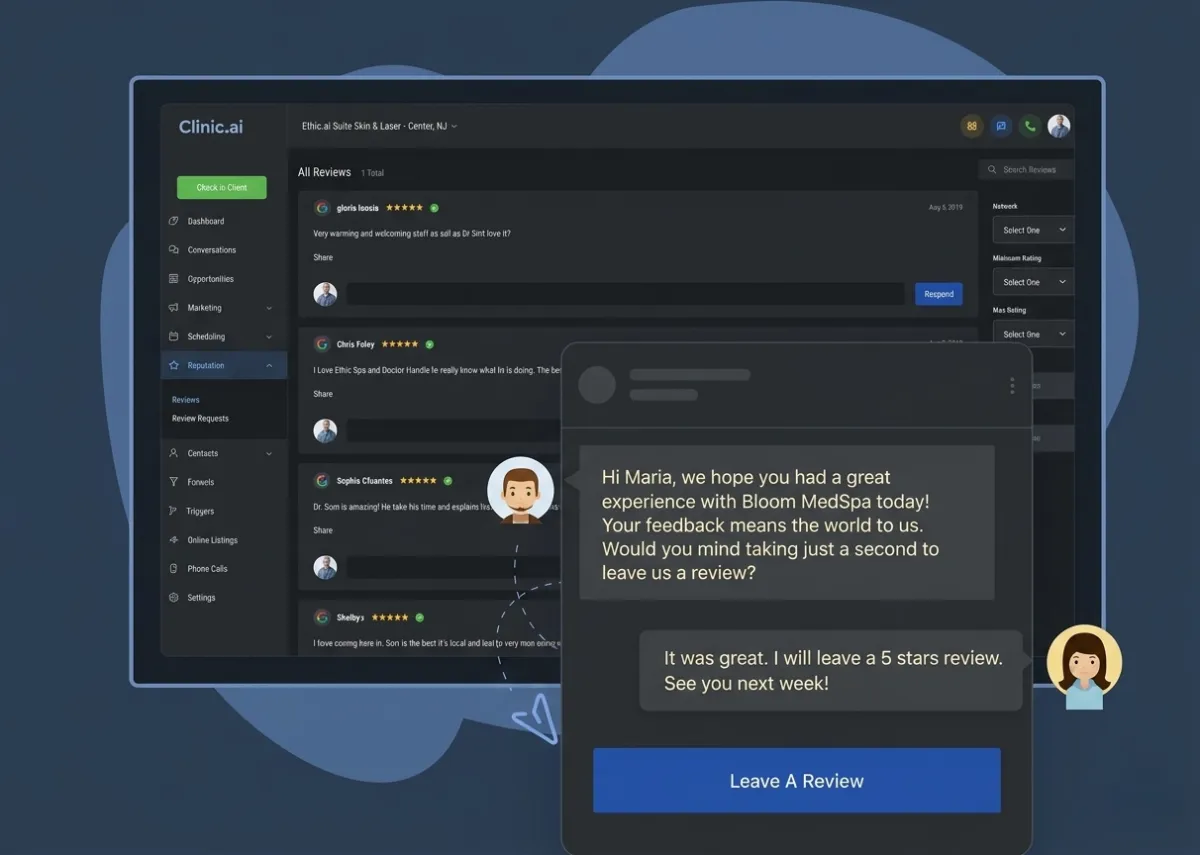Image resolution: width=1200 pixels, height=855 pixels.
Task: Expand the Scheduling submenu chevron
Action: click(x=269, y=337)
